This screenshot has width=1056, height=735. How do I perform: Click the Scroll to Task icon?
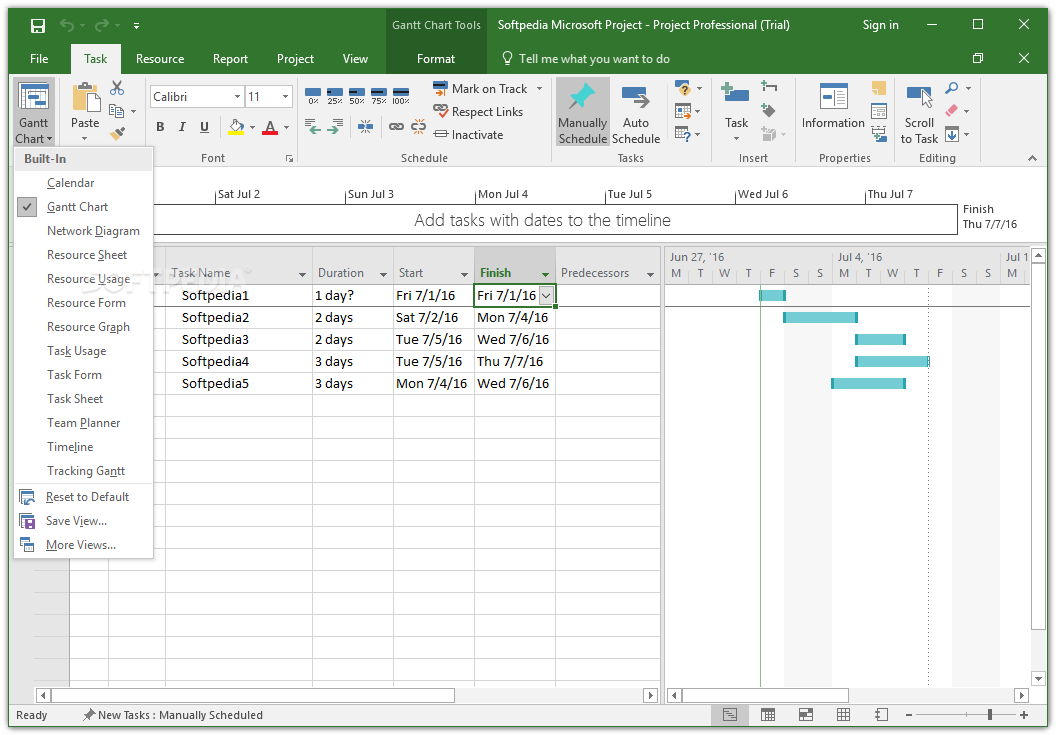click(919, 97)
